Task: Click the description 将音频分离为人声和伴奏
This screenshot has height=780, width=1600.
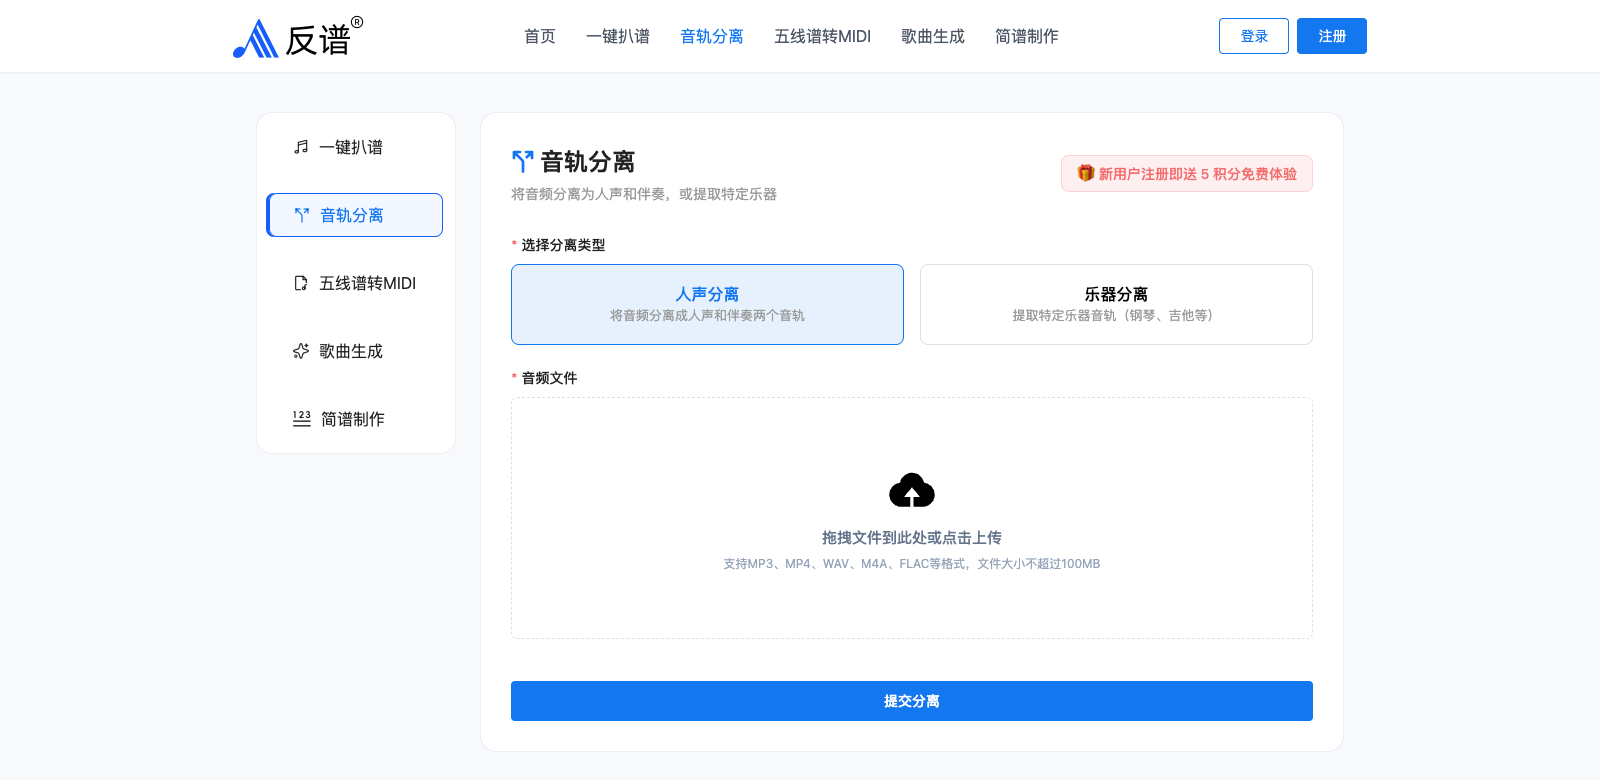Action: coord(644,194)
